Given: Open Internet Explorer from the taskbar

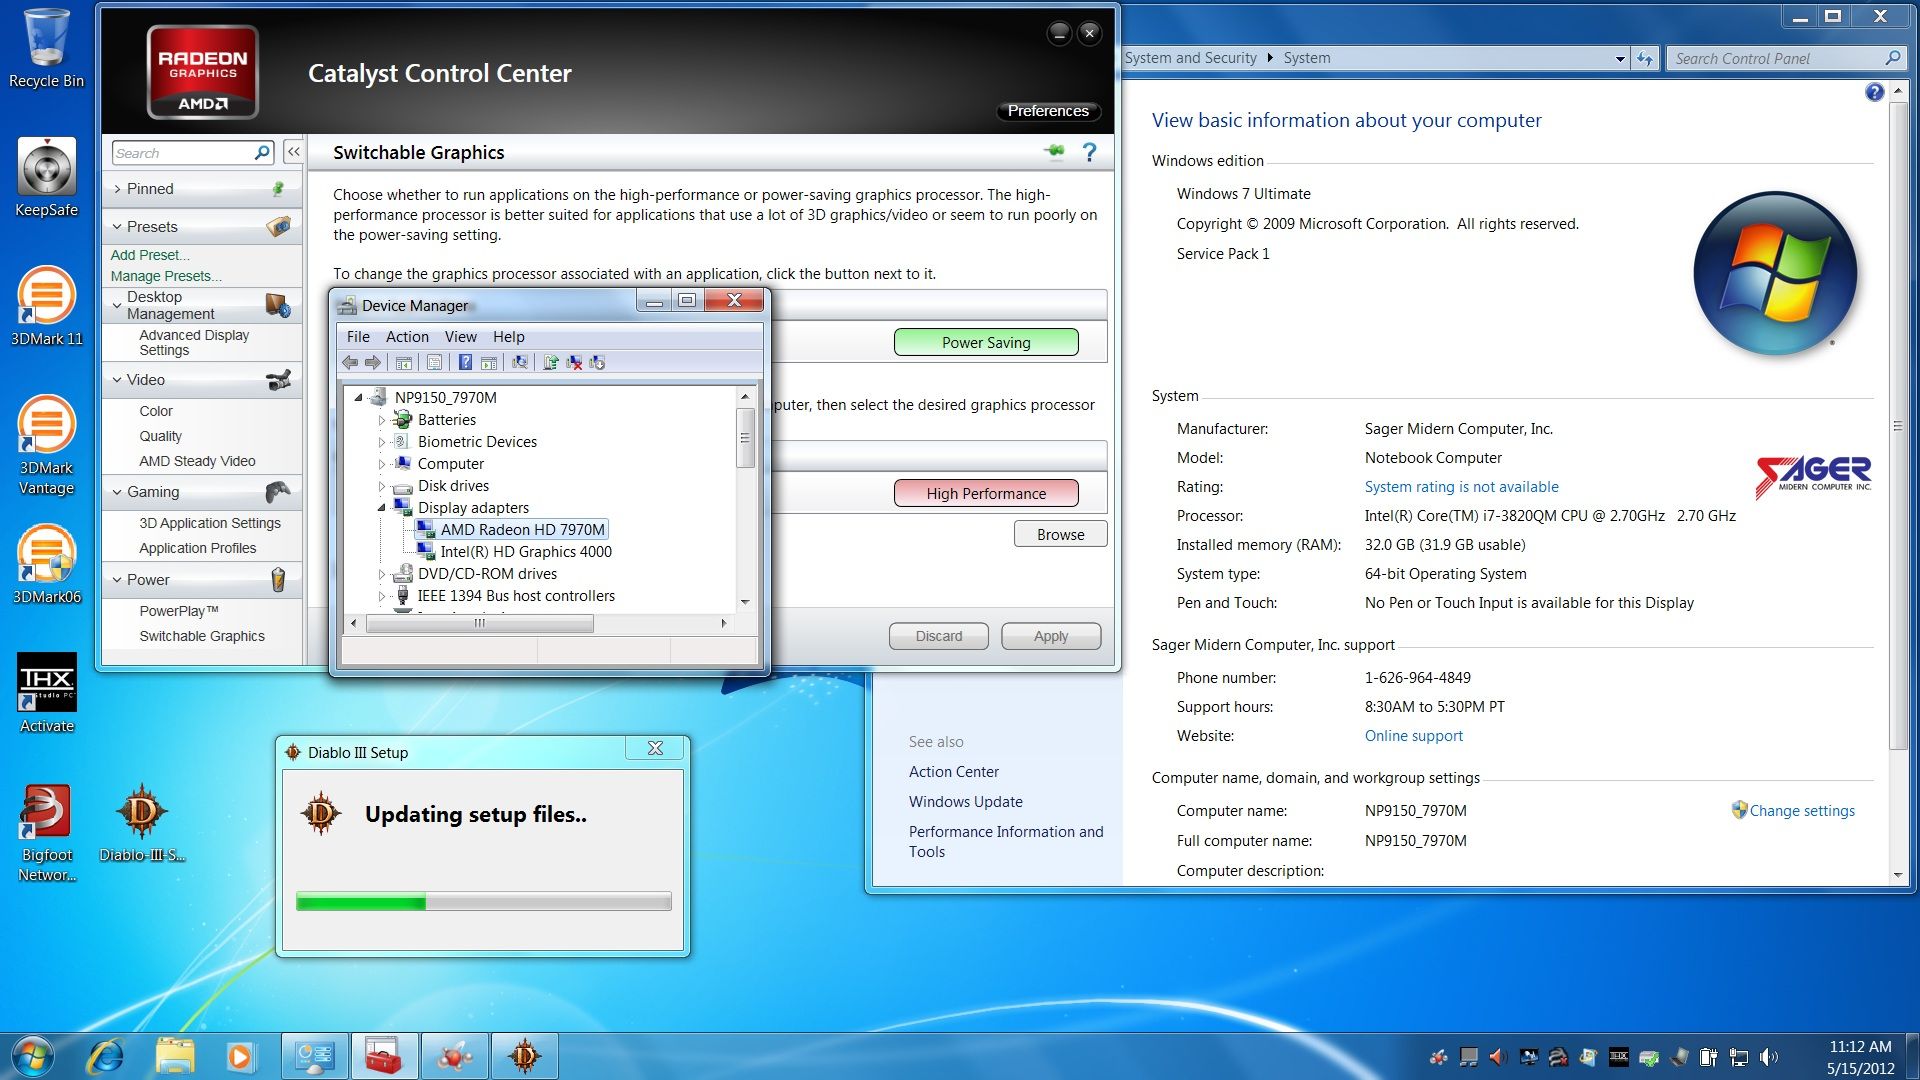Looking at the screenshot, I should coord(105,1056).
